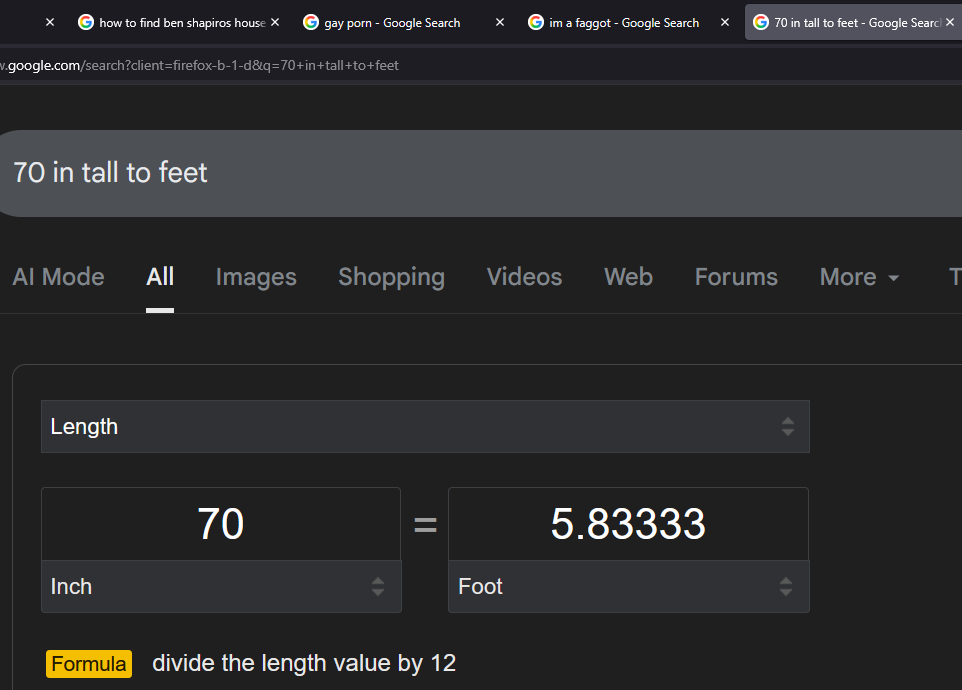Click the input value field showing 70
The height and width of the screenshot is (690, 962).
coord(221,524)
